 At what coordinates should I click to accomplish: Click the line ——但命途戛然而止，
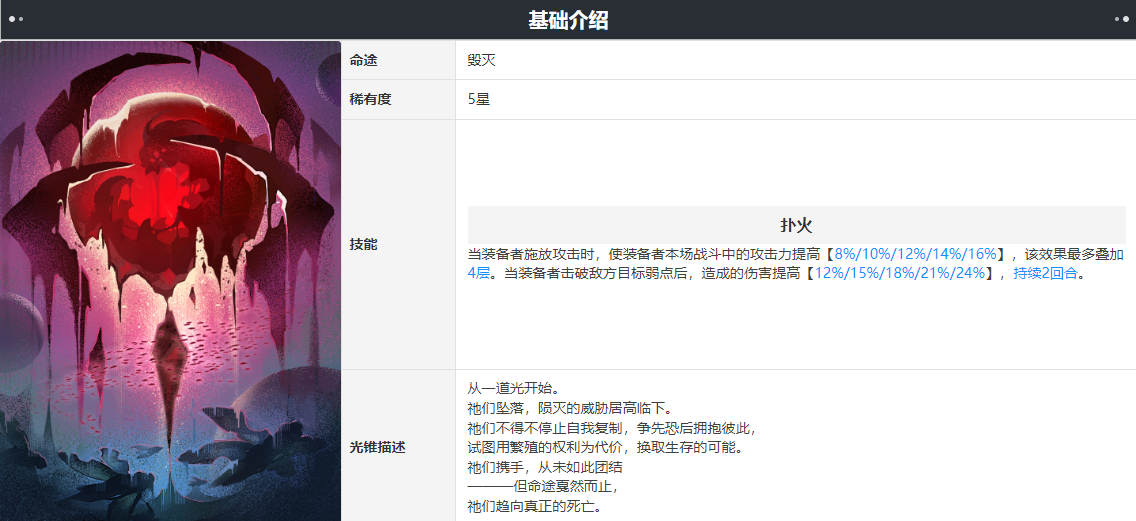(543, 486)
